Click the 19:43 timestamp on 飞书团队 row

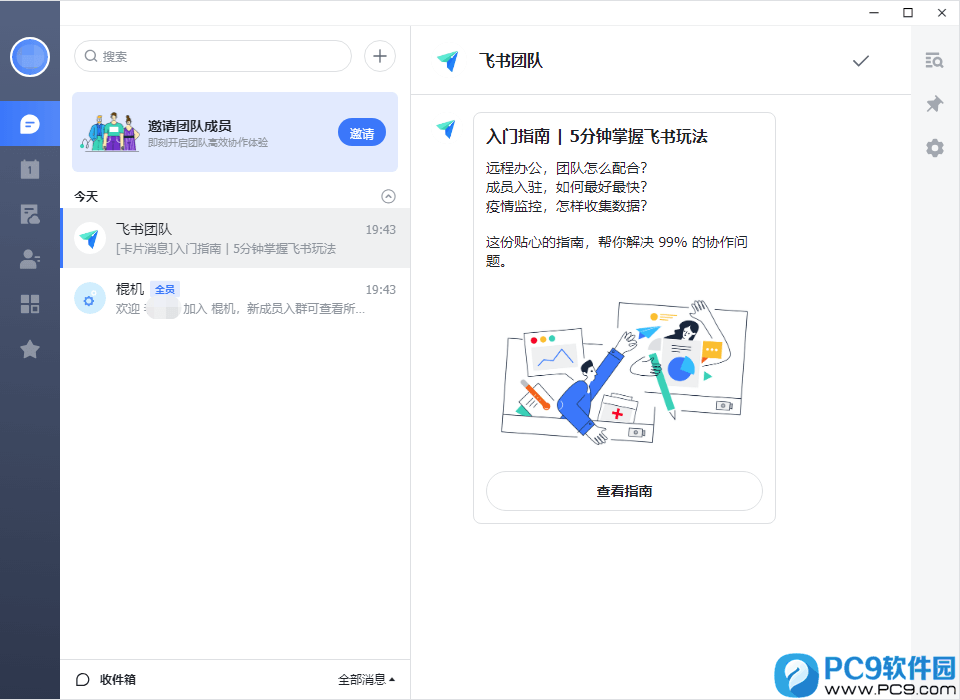coord(381,230)
